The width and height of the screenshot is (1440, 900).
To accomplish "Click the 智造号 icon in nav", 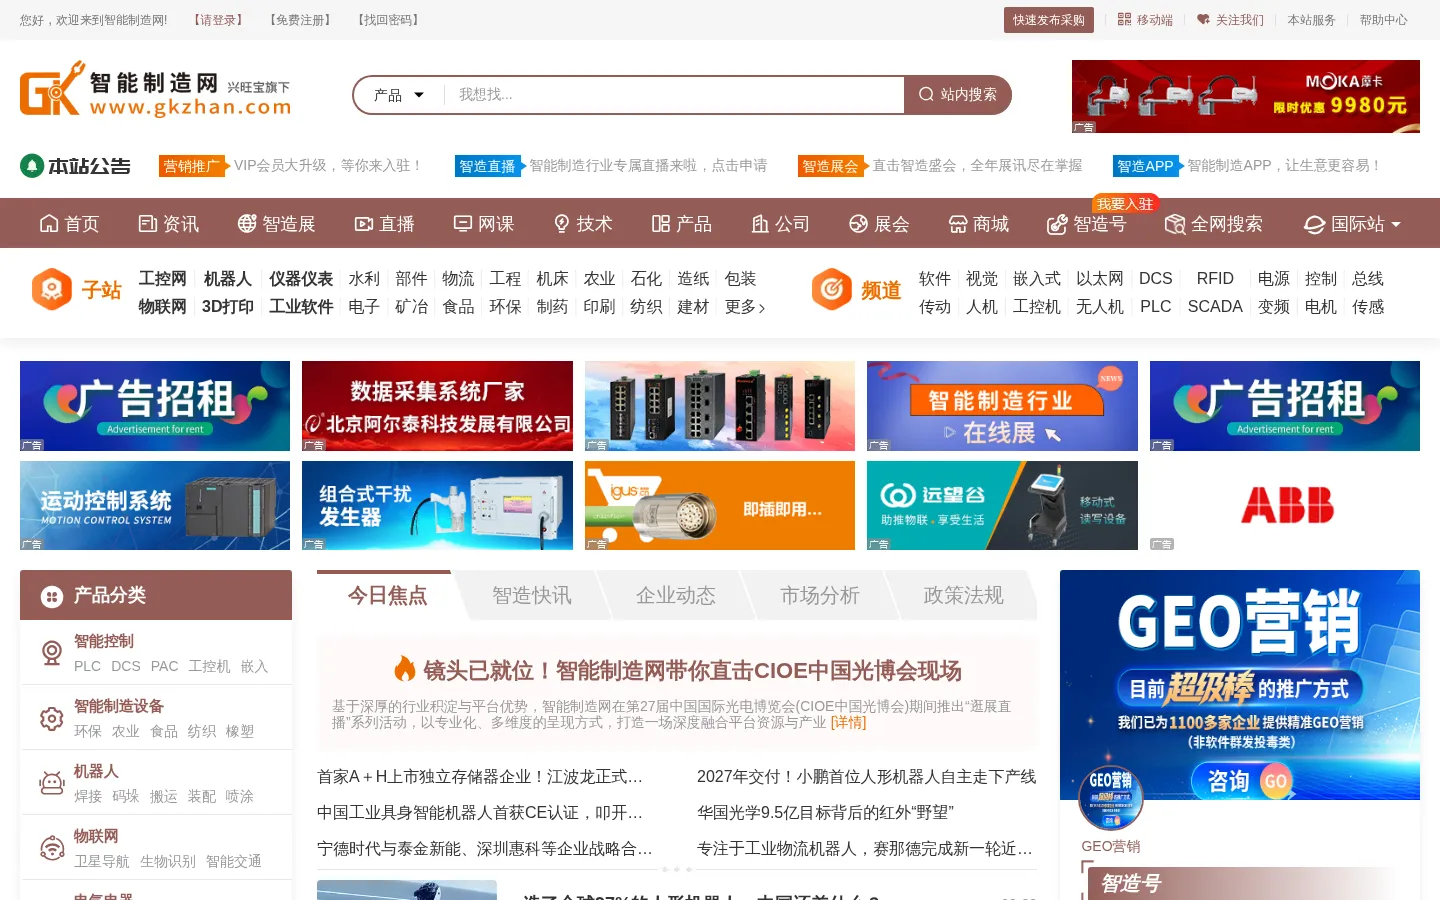I will click(1057, 224).
